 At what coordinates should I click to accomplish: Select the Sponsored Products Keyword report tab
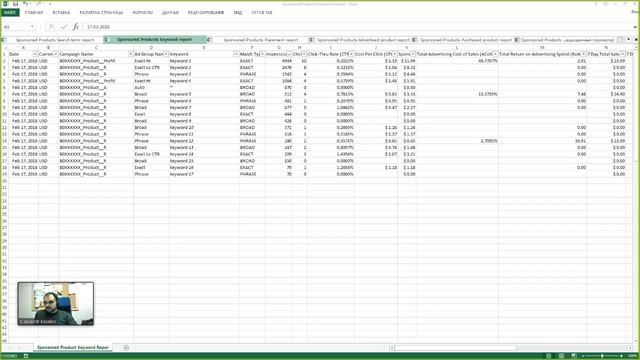pos(155,40)
